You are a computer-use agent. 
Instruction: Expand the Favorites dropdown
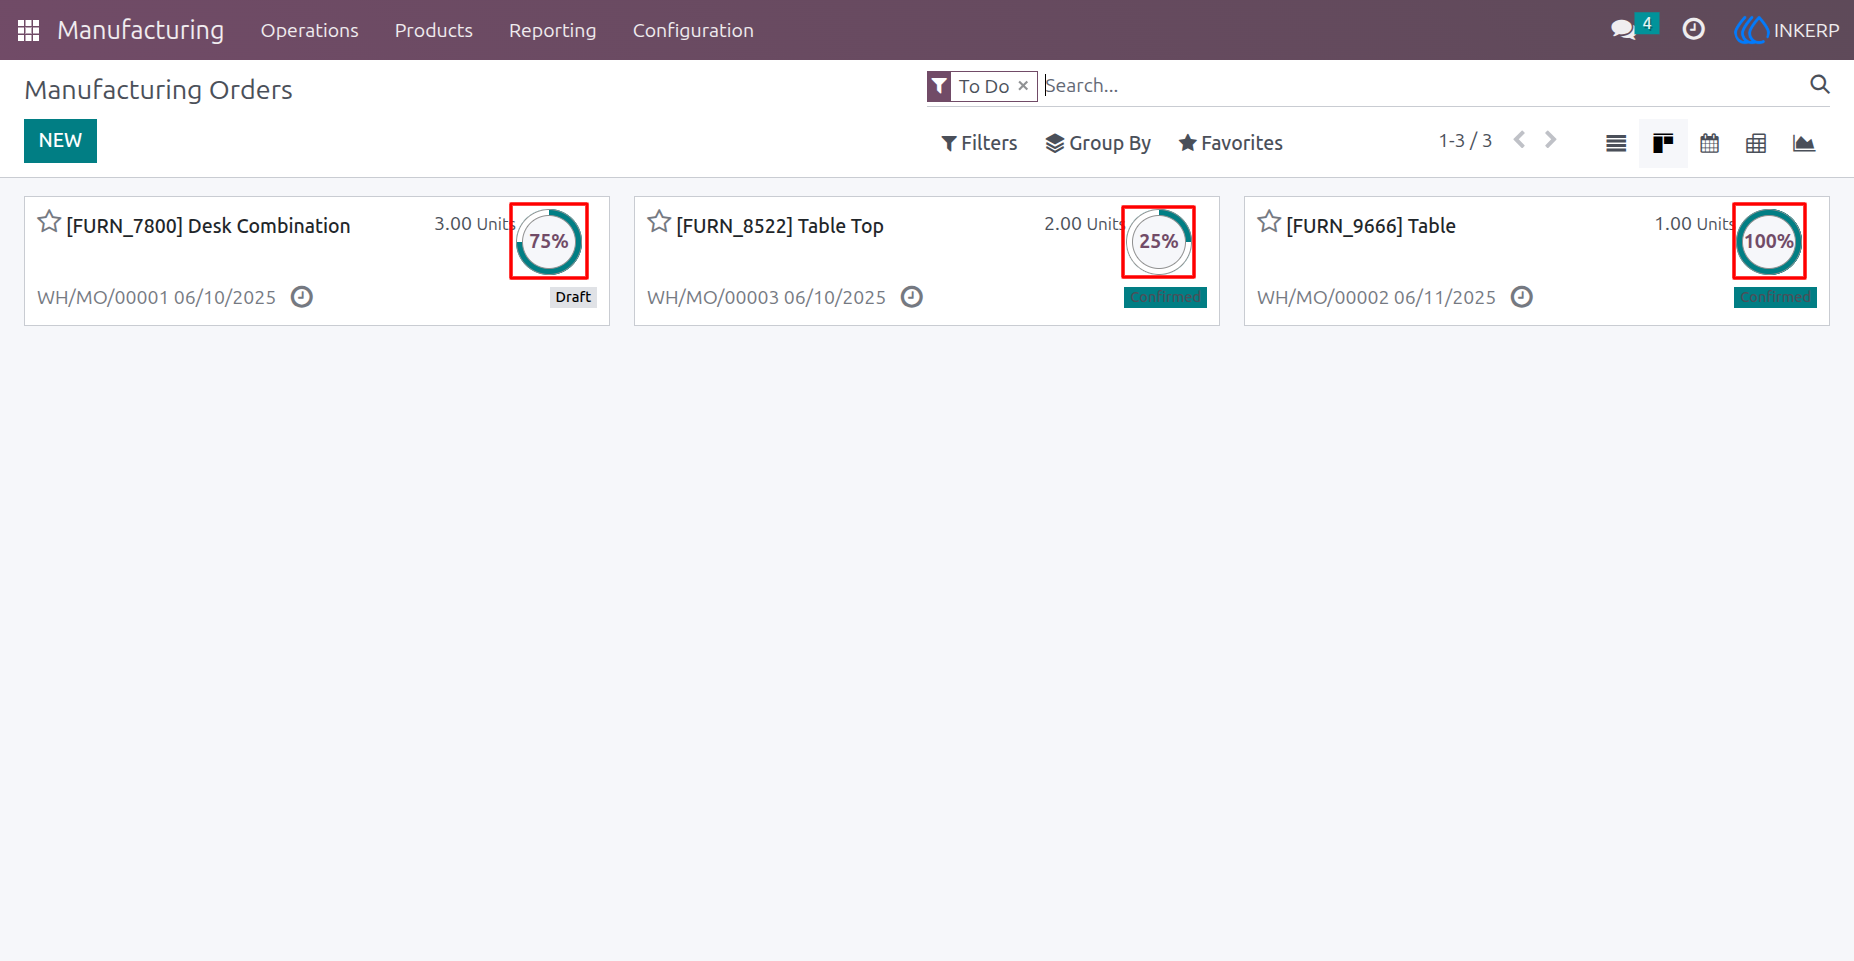point(1230,143)
